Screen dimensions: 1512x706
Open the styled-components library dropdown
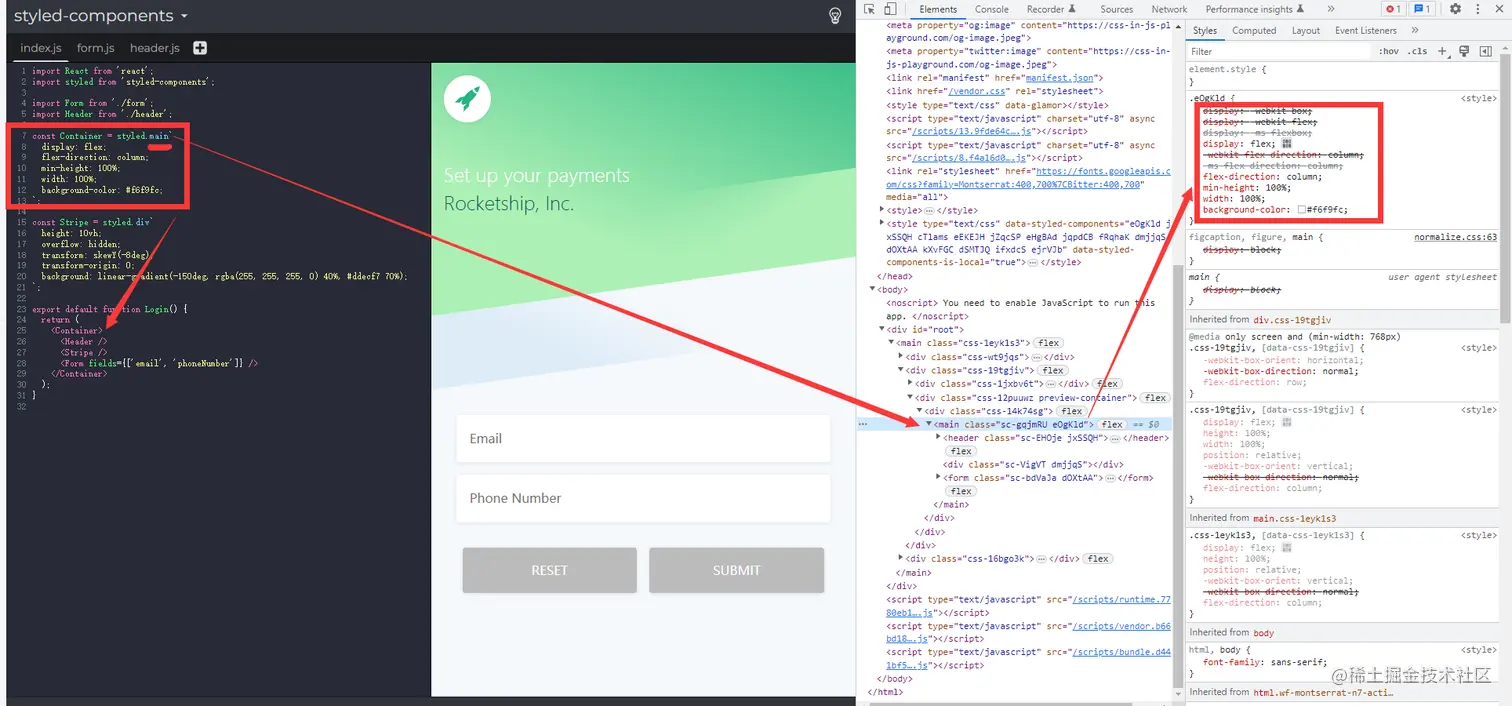tap(100, 16)
